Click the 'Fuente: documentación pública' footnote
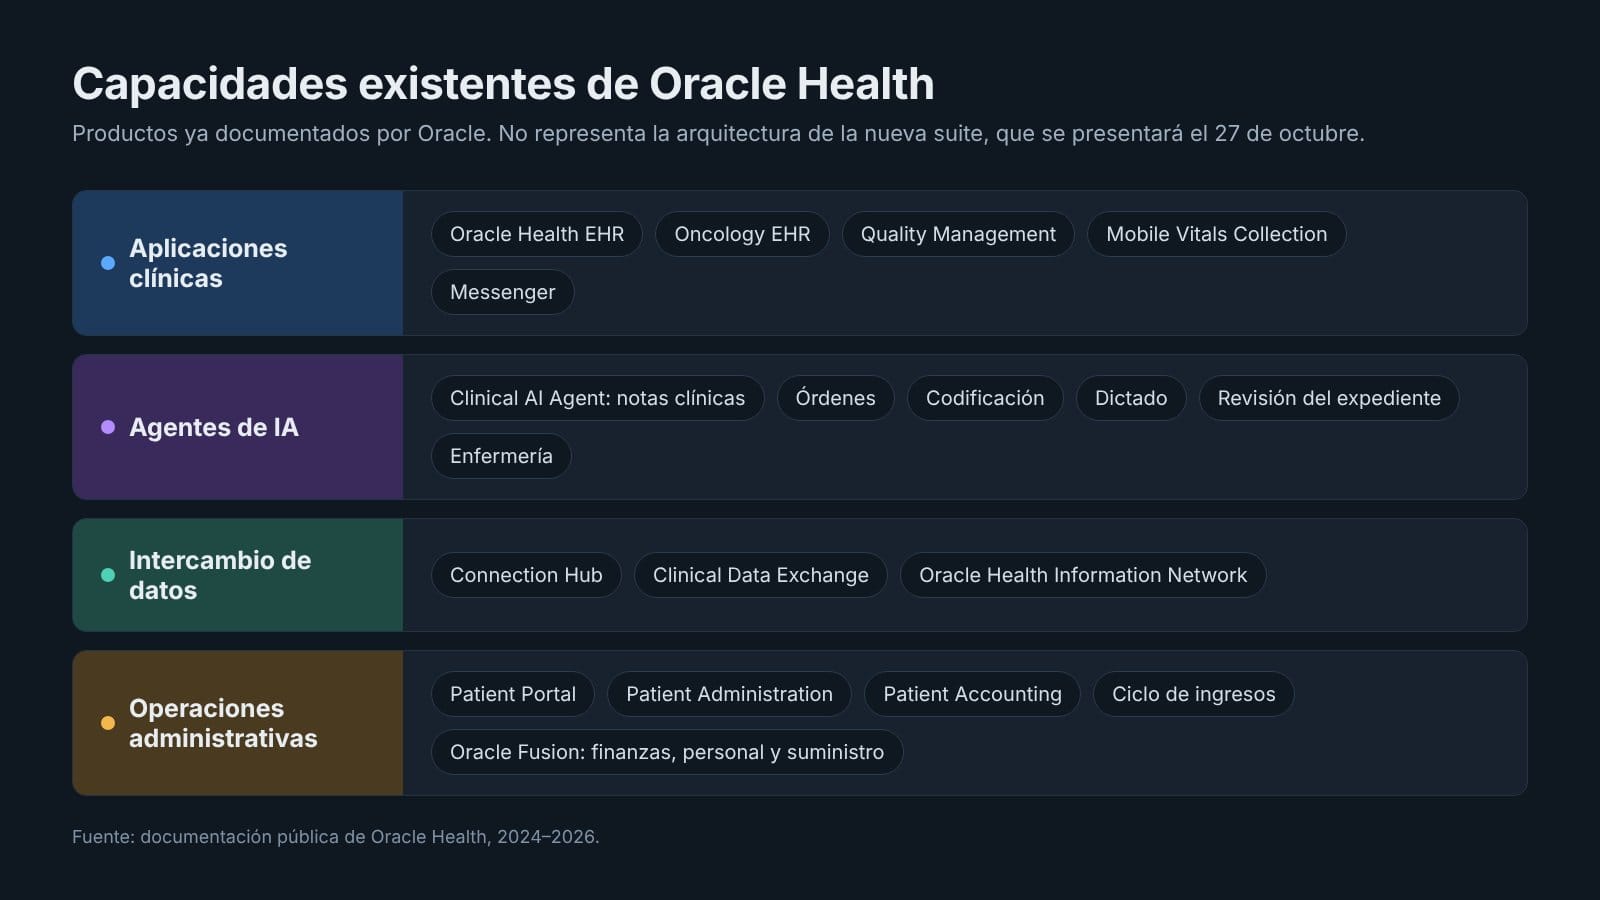Screen dimensions: 1600x900 pos(336,837)
